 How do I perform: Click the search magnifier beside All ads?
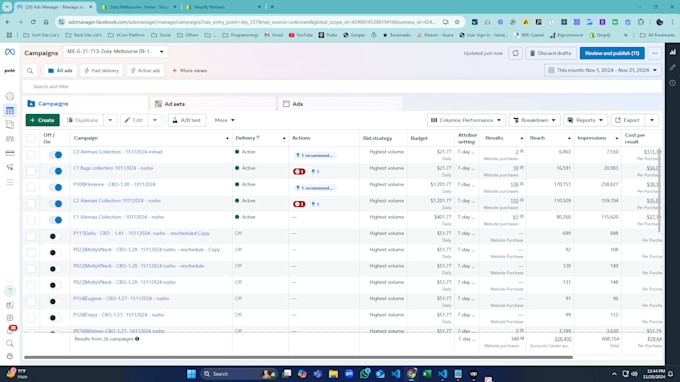click(30, 71)
